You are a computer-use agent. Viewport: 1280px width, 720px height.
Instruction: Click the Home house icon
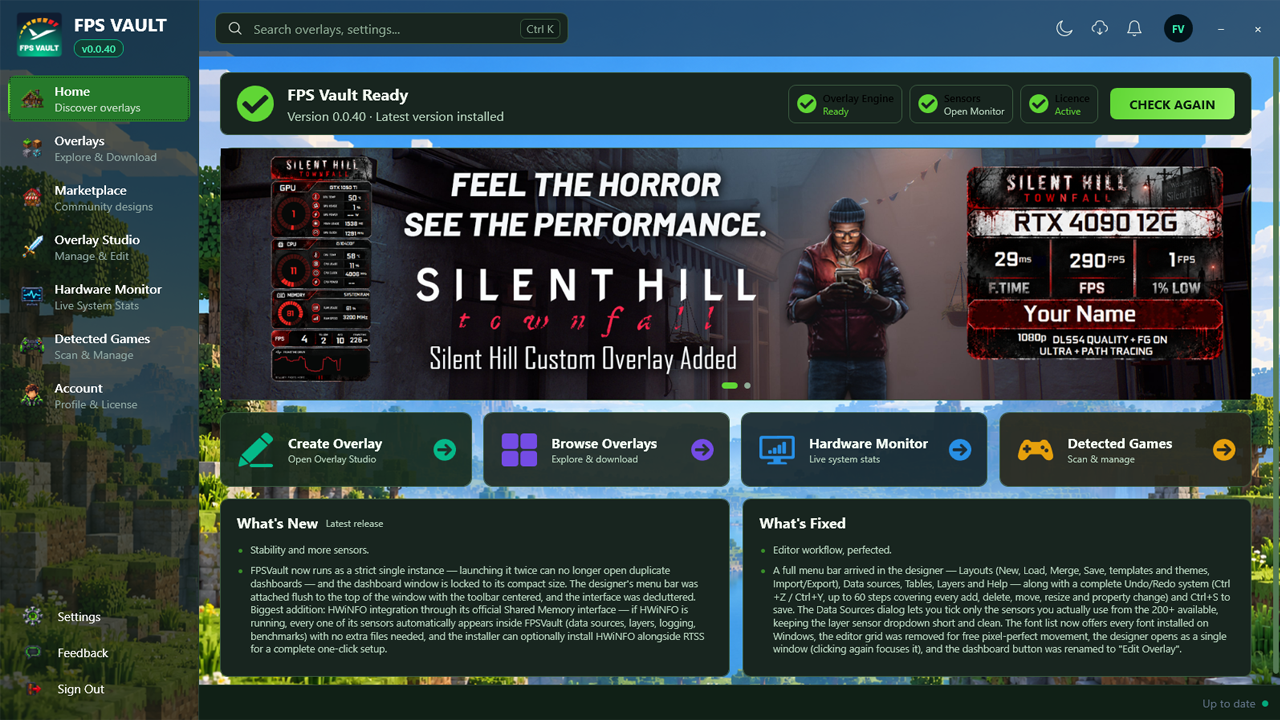(x=33, y=99)
